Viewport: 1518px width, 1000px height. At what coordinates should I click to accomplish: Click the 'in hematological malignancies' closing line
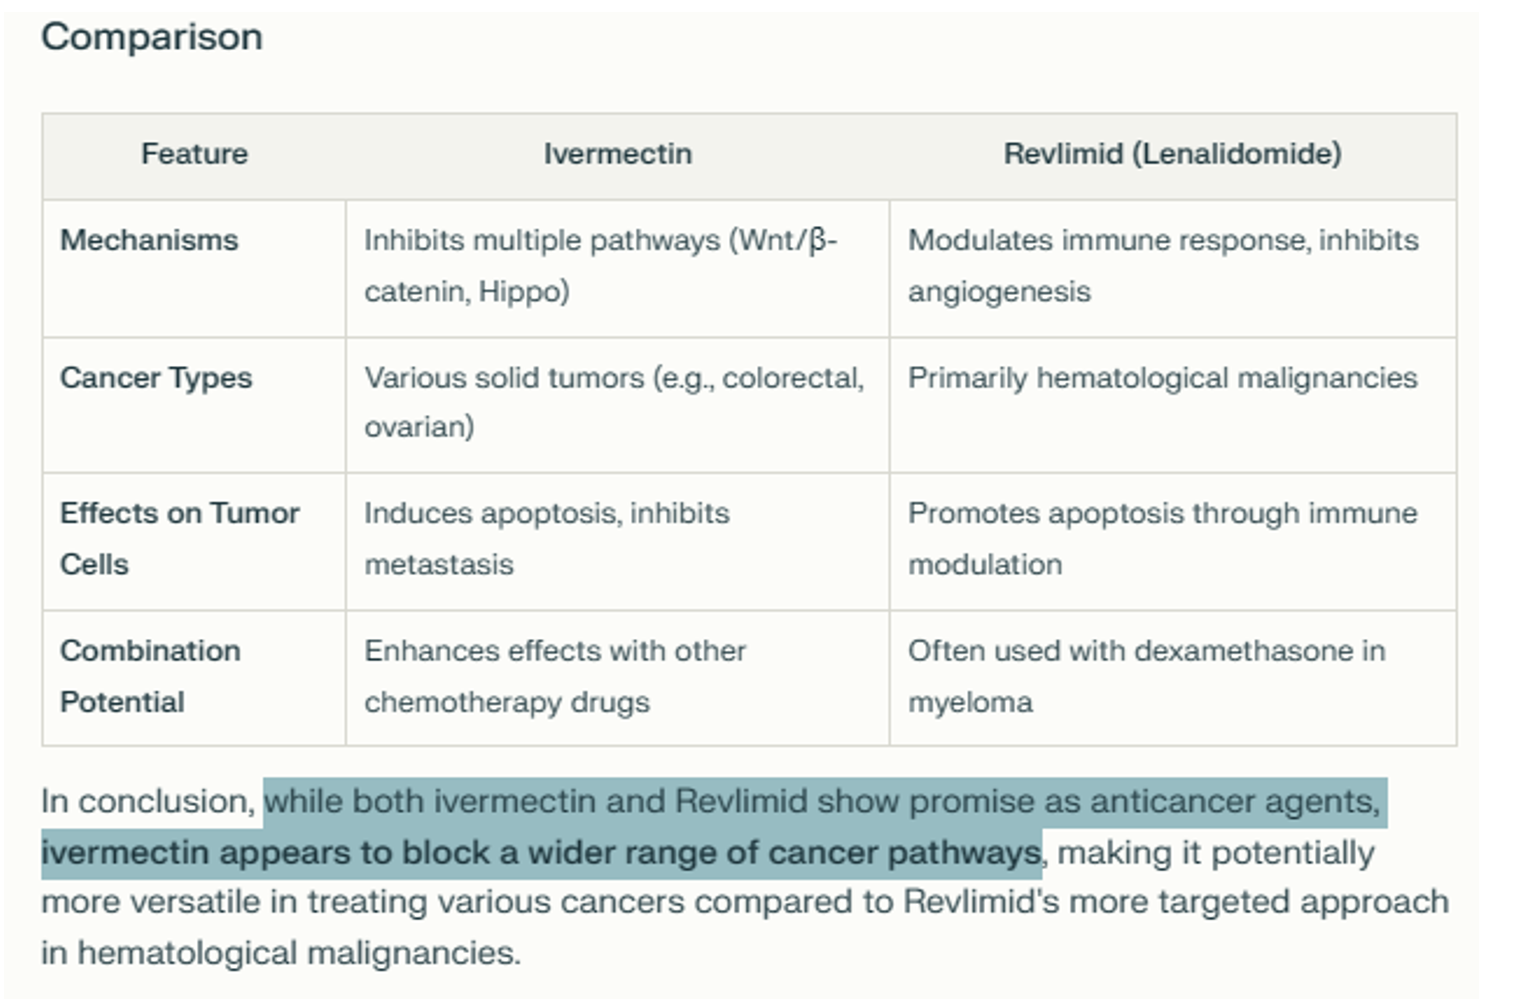tap(280, 953)
